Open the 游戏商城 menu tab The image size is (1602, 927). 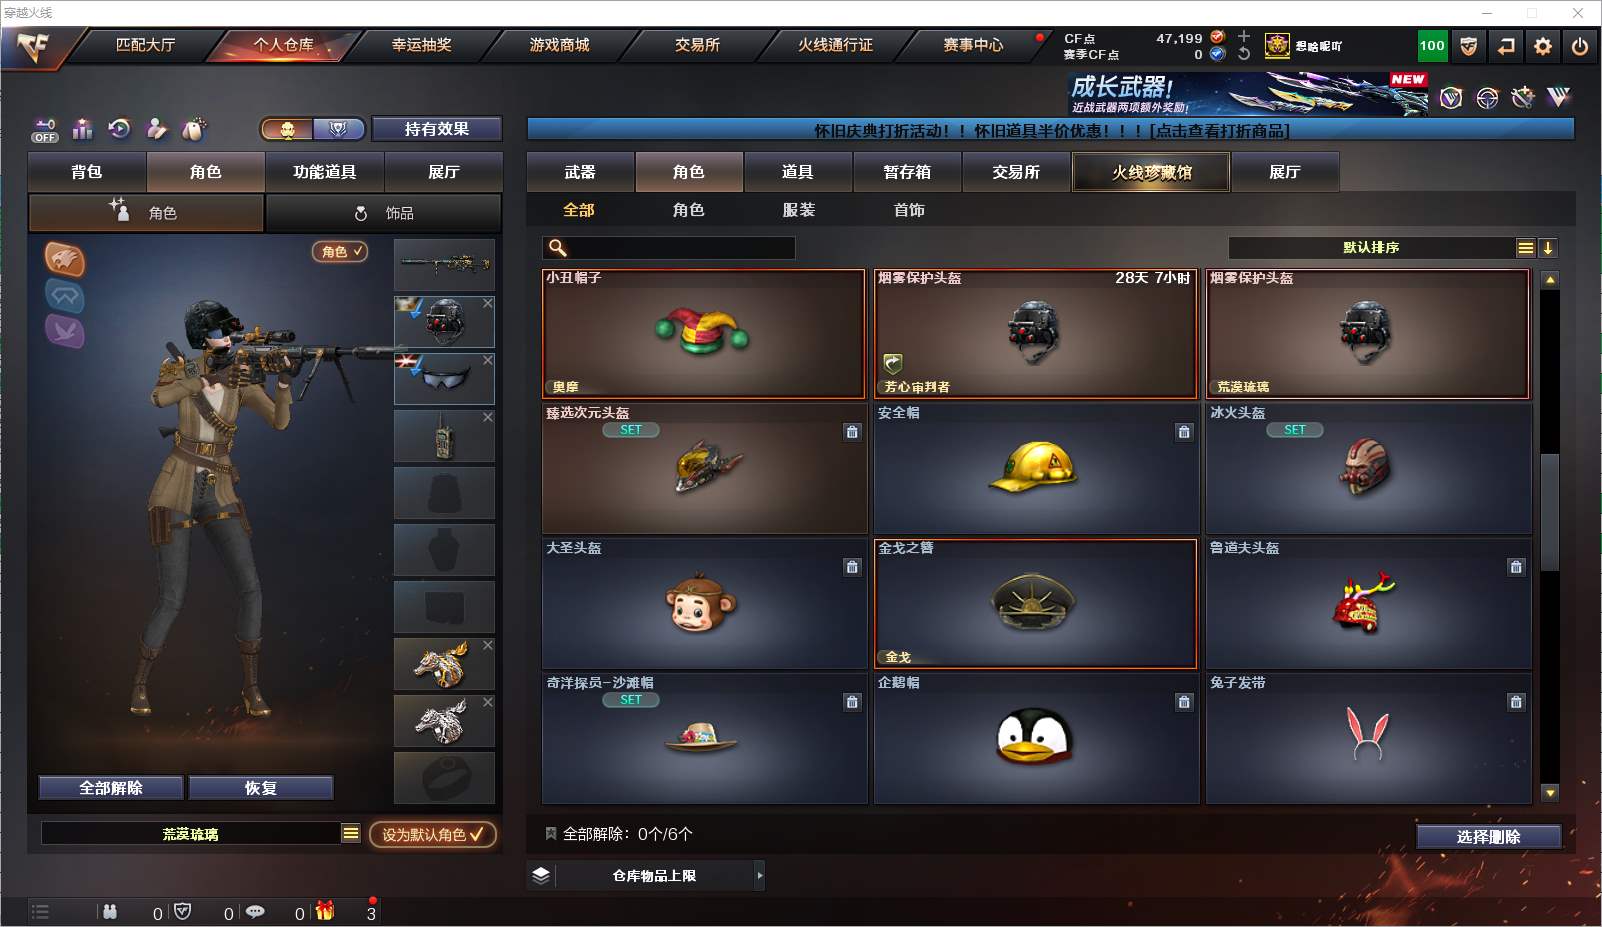pyautogui.click(x=559, y=45)
